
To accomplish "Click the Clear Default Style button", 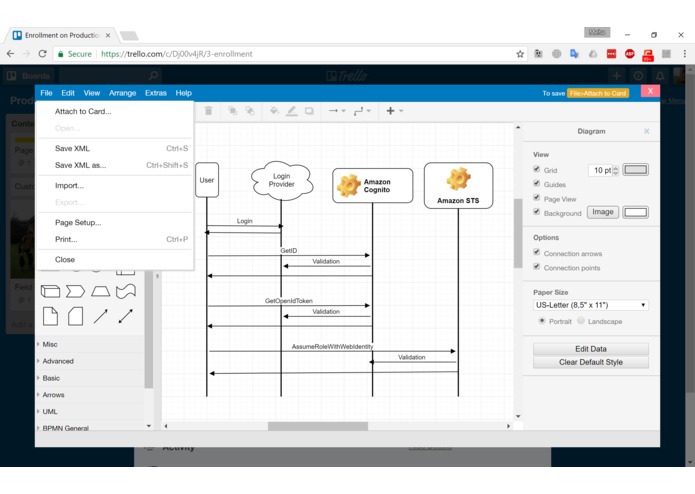I will [x=591, y=362].
